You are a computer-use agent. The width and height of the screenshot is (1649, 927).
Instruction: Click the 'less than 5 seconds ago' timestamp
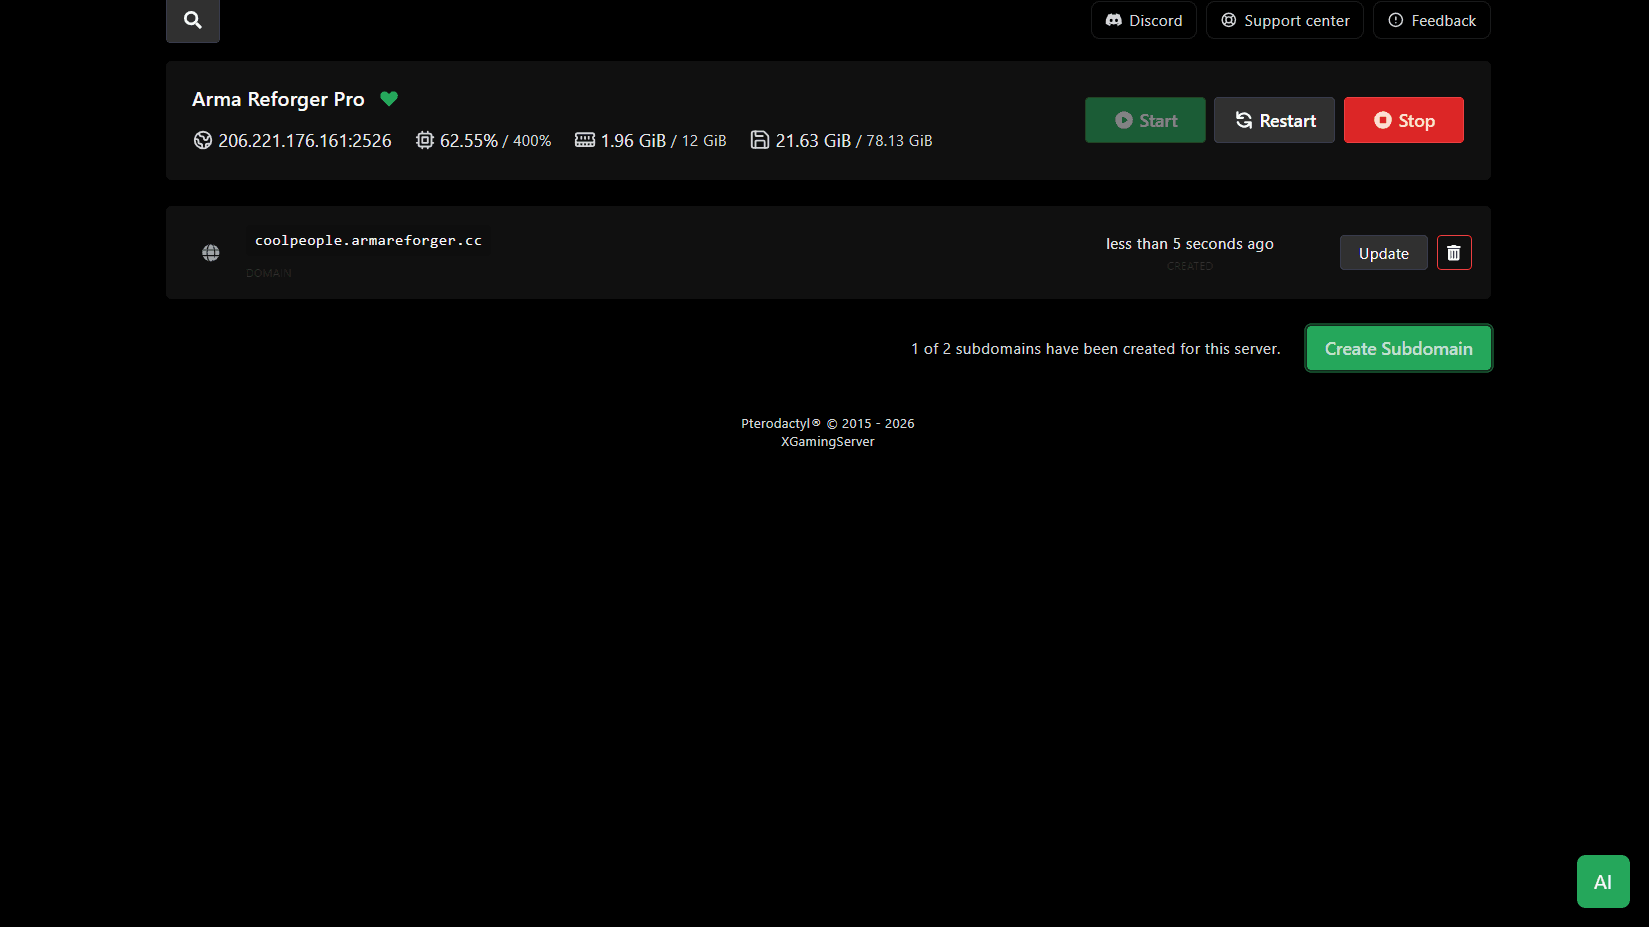1190,244
